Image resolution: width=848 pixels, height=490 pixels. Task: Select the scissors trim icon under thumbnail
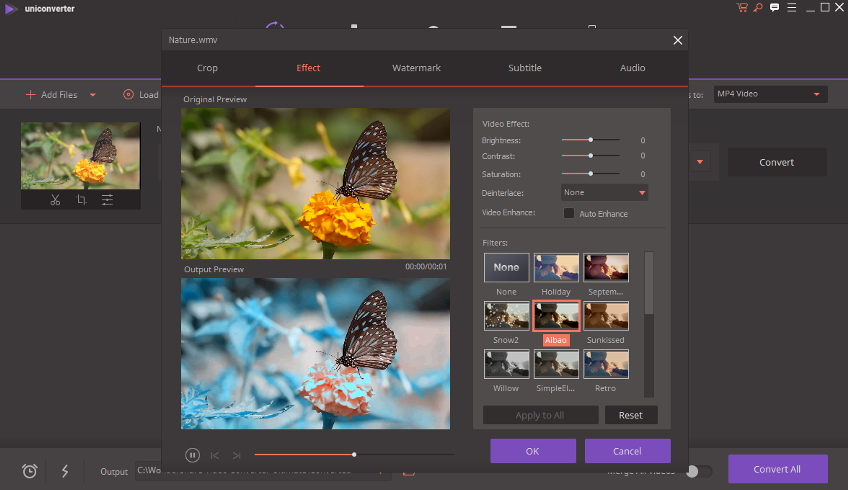[55, 200]
